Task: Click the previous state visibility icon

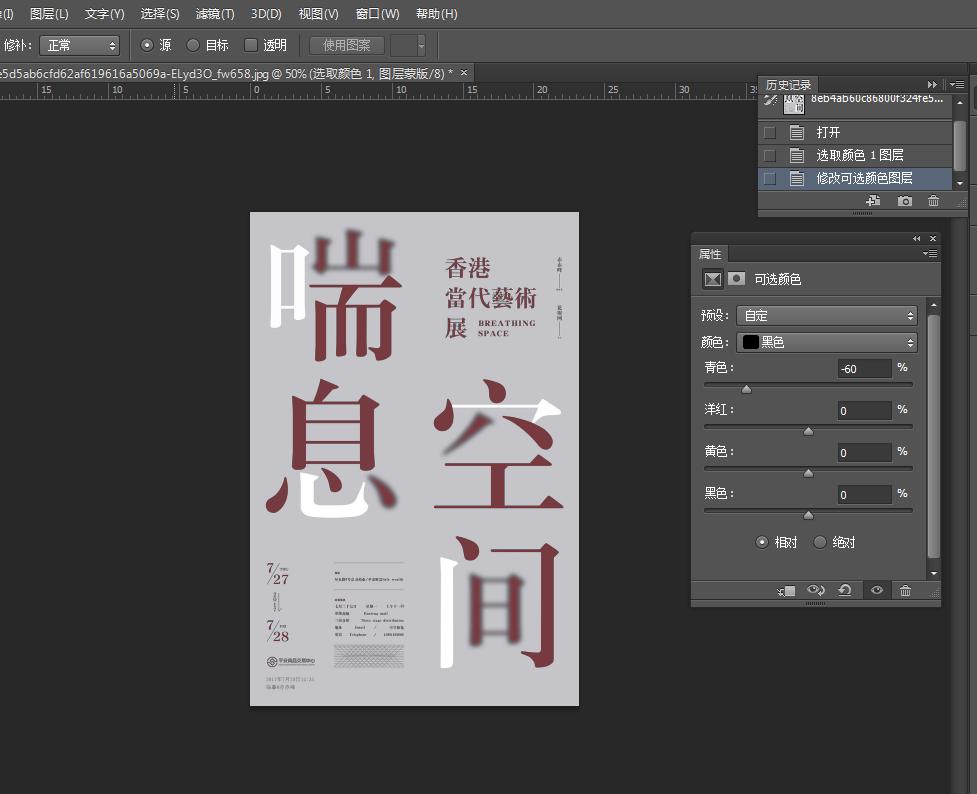Action: (x=815, y=590)
